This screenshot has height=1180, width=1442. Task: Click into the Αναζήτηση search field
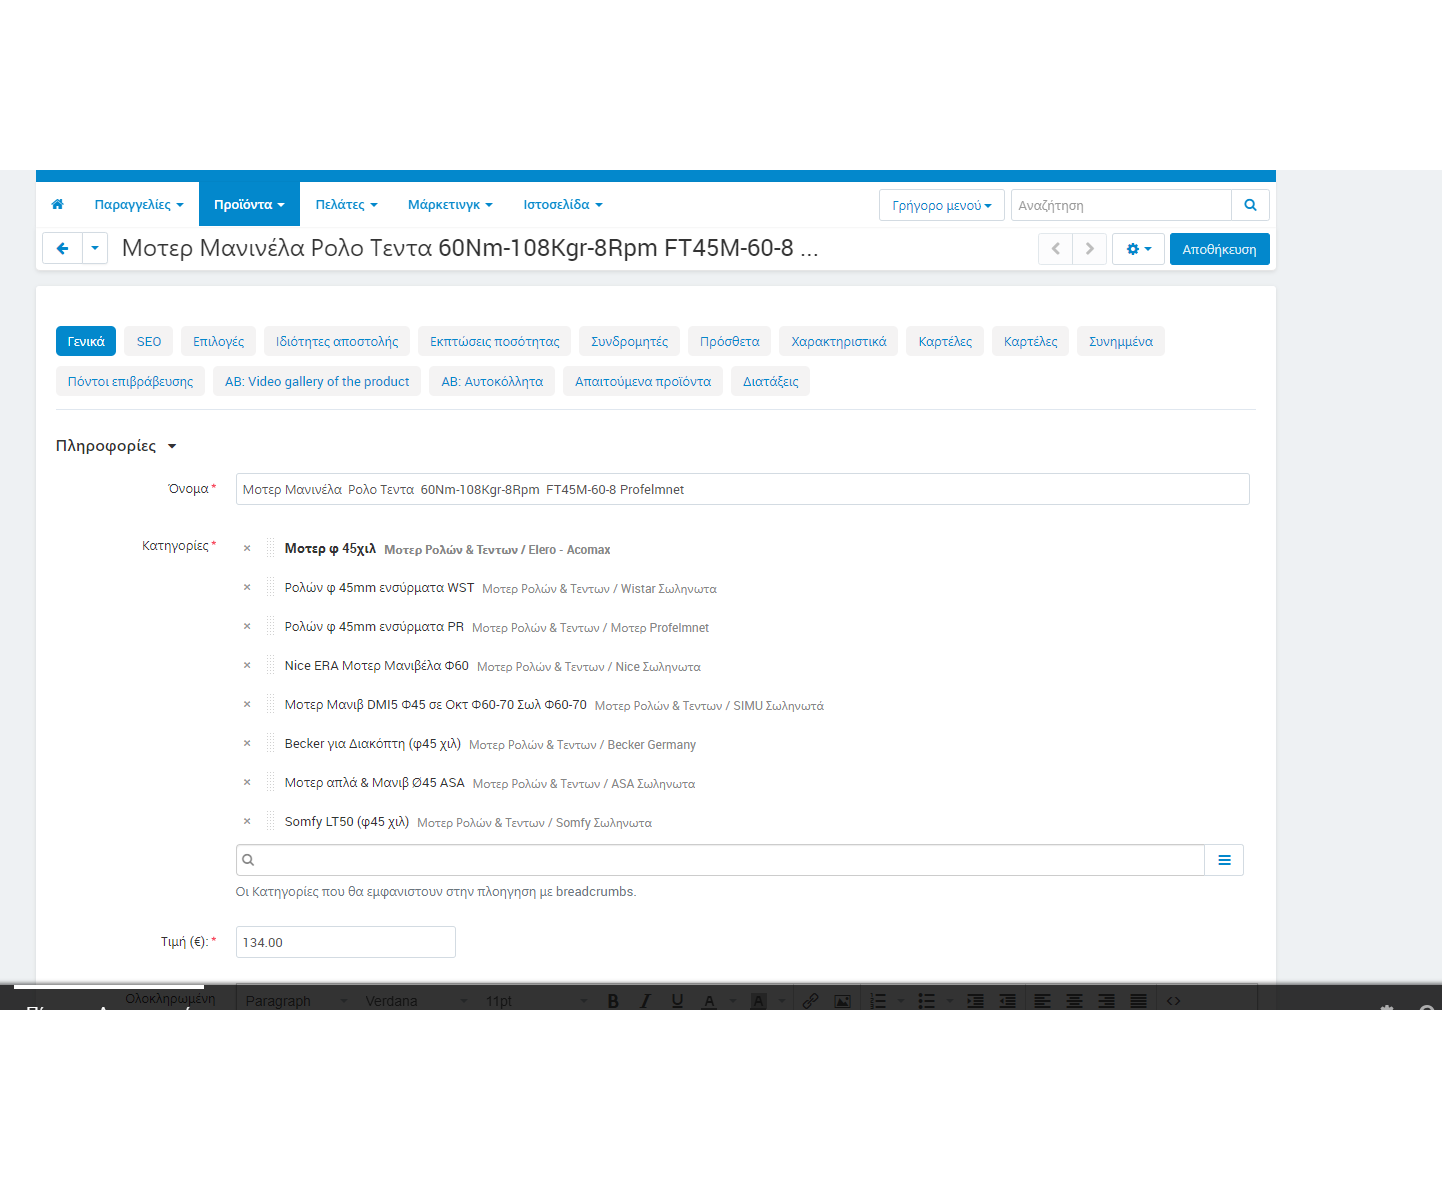pos(1121,205)
